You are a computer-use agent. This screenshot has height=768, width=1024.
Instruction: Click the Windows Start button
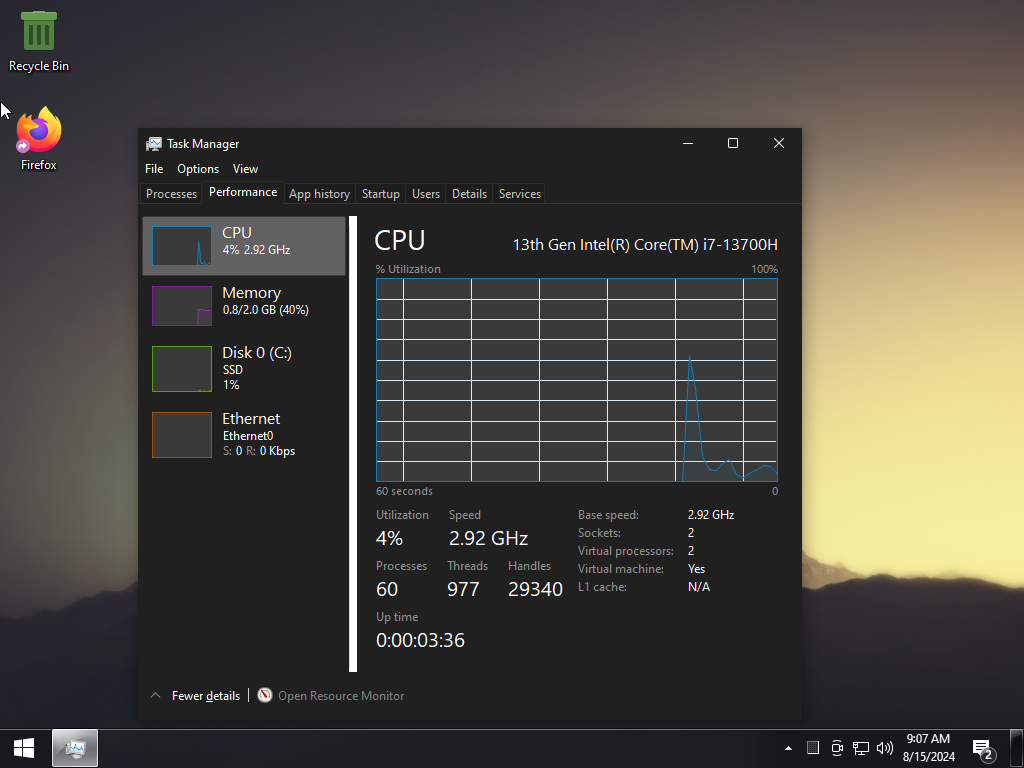(24, 748)
